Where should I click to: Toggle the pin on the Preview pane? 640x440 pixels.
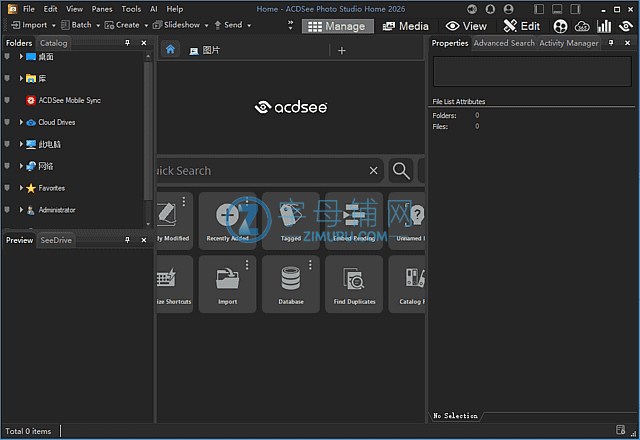pyautogui.click(x=127, y=240)
